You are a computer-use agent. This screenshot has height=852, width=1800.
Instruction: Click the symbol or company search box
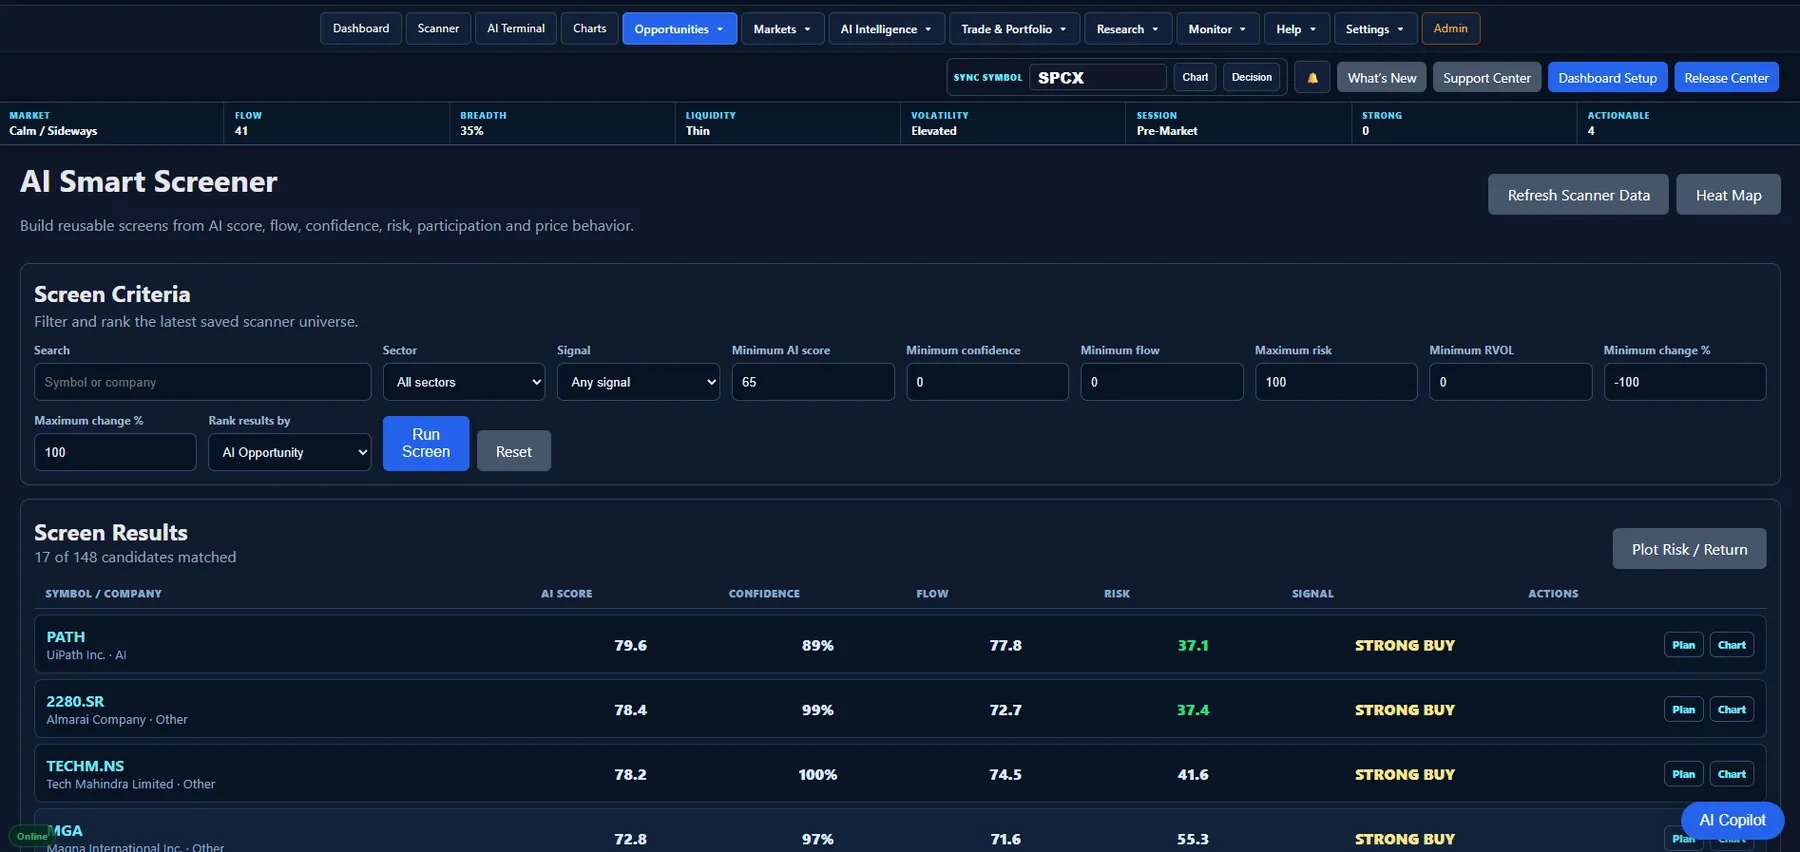click(202, 382)
